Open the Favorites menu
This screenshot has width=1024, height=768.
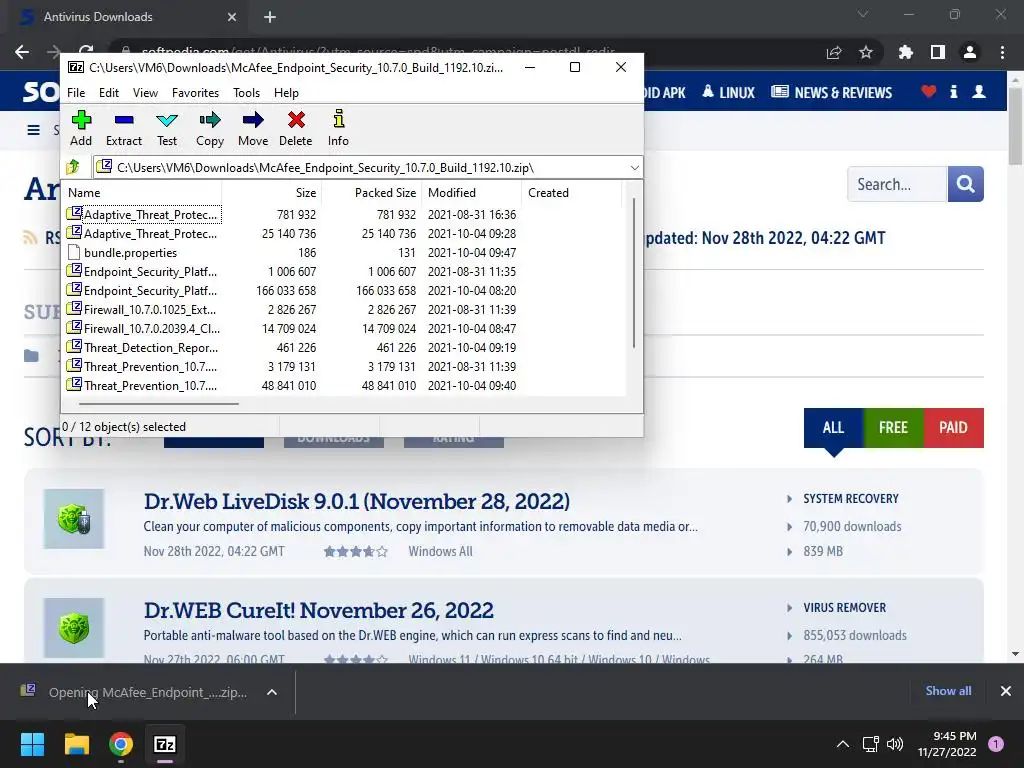[195, 93]
